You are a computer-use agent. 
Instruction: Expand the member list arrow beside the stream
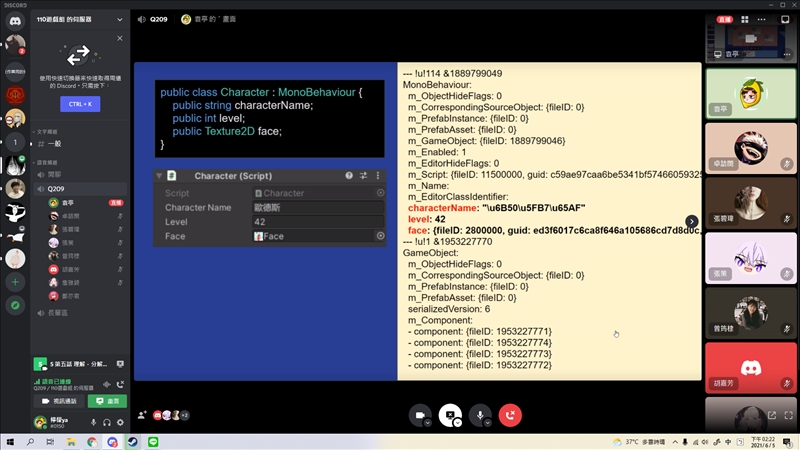[691, 221]
